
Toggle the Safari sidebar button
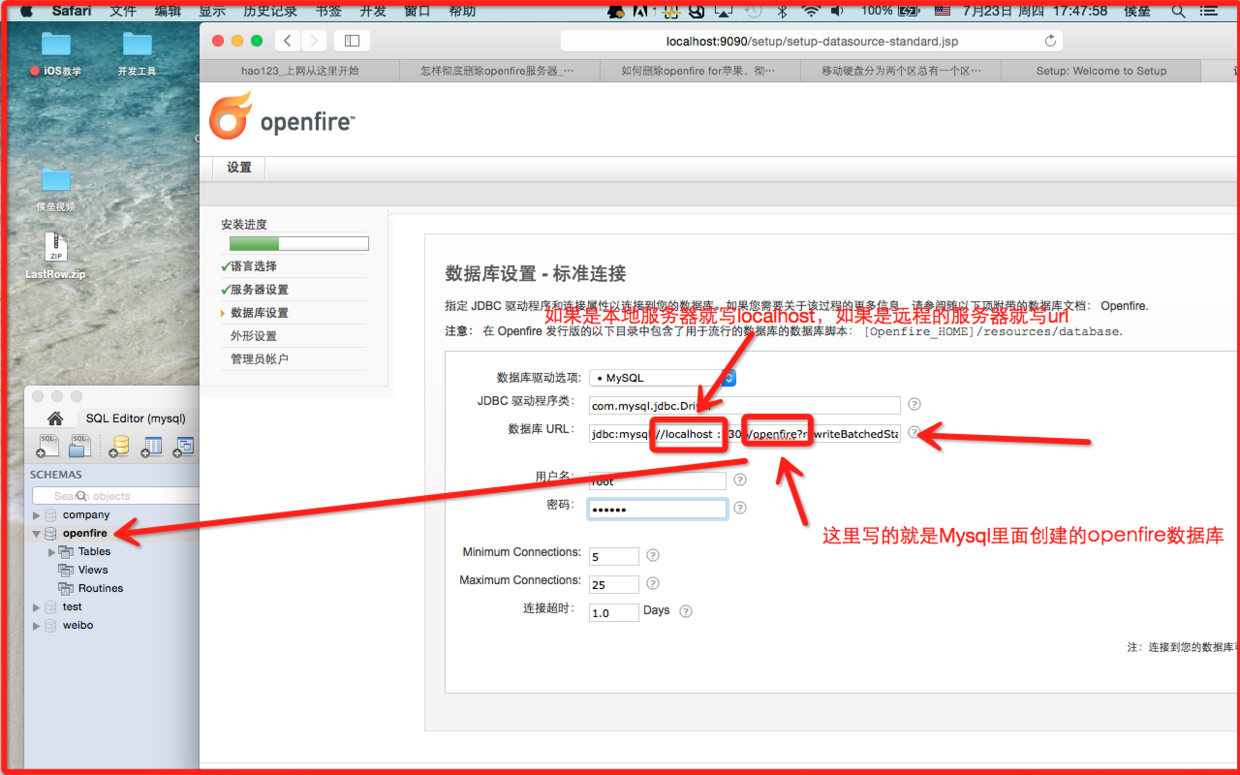click(352, 41)
